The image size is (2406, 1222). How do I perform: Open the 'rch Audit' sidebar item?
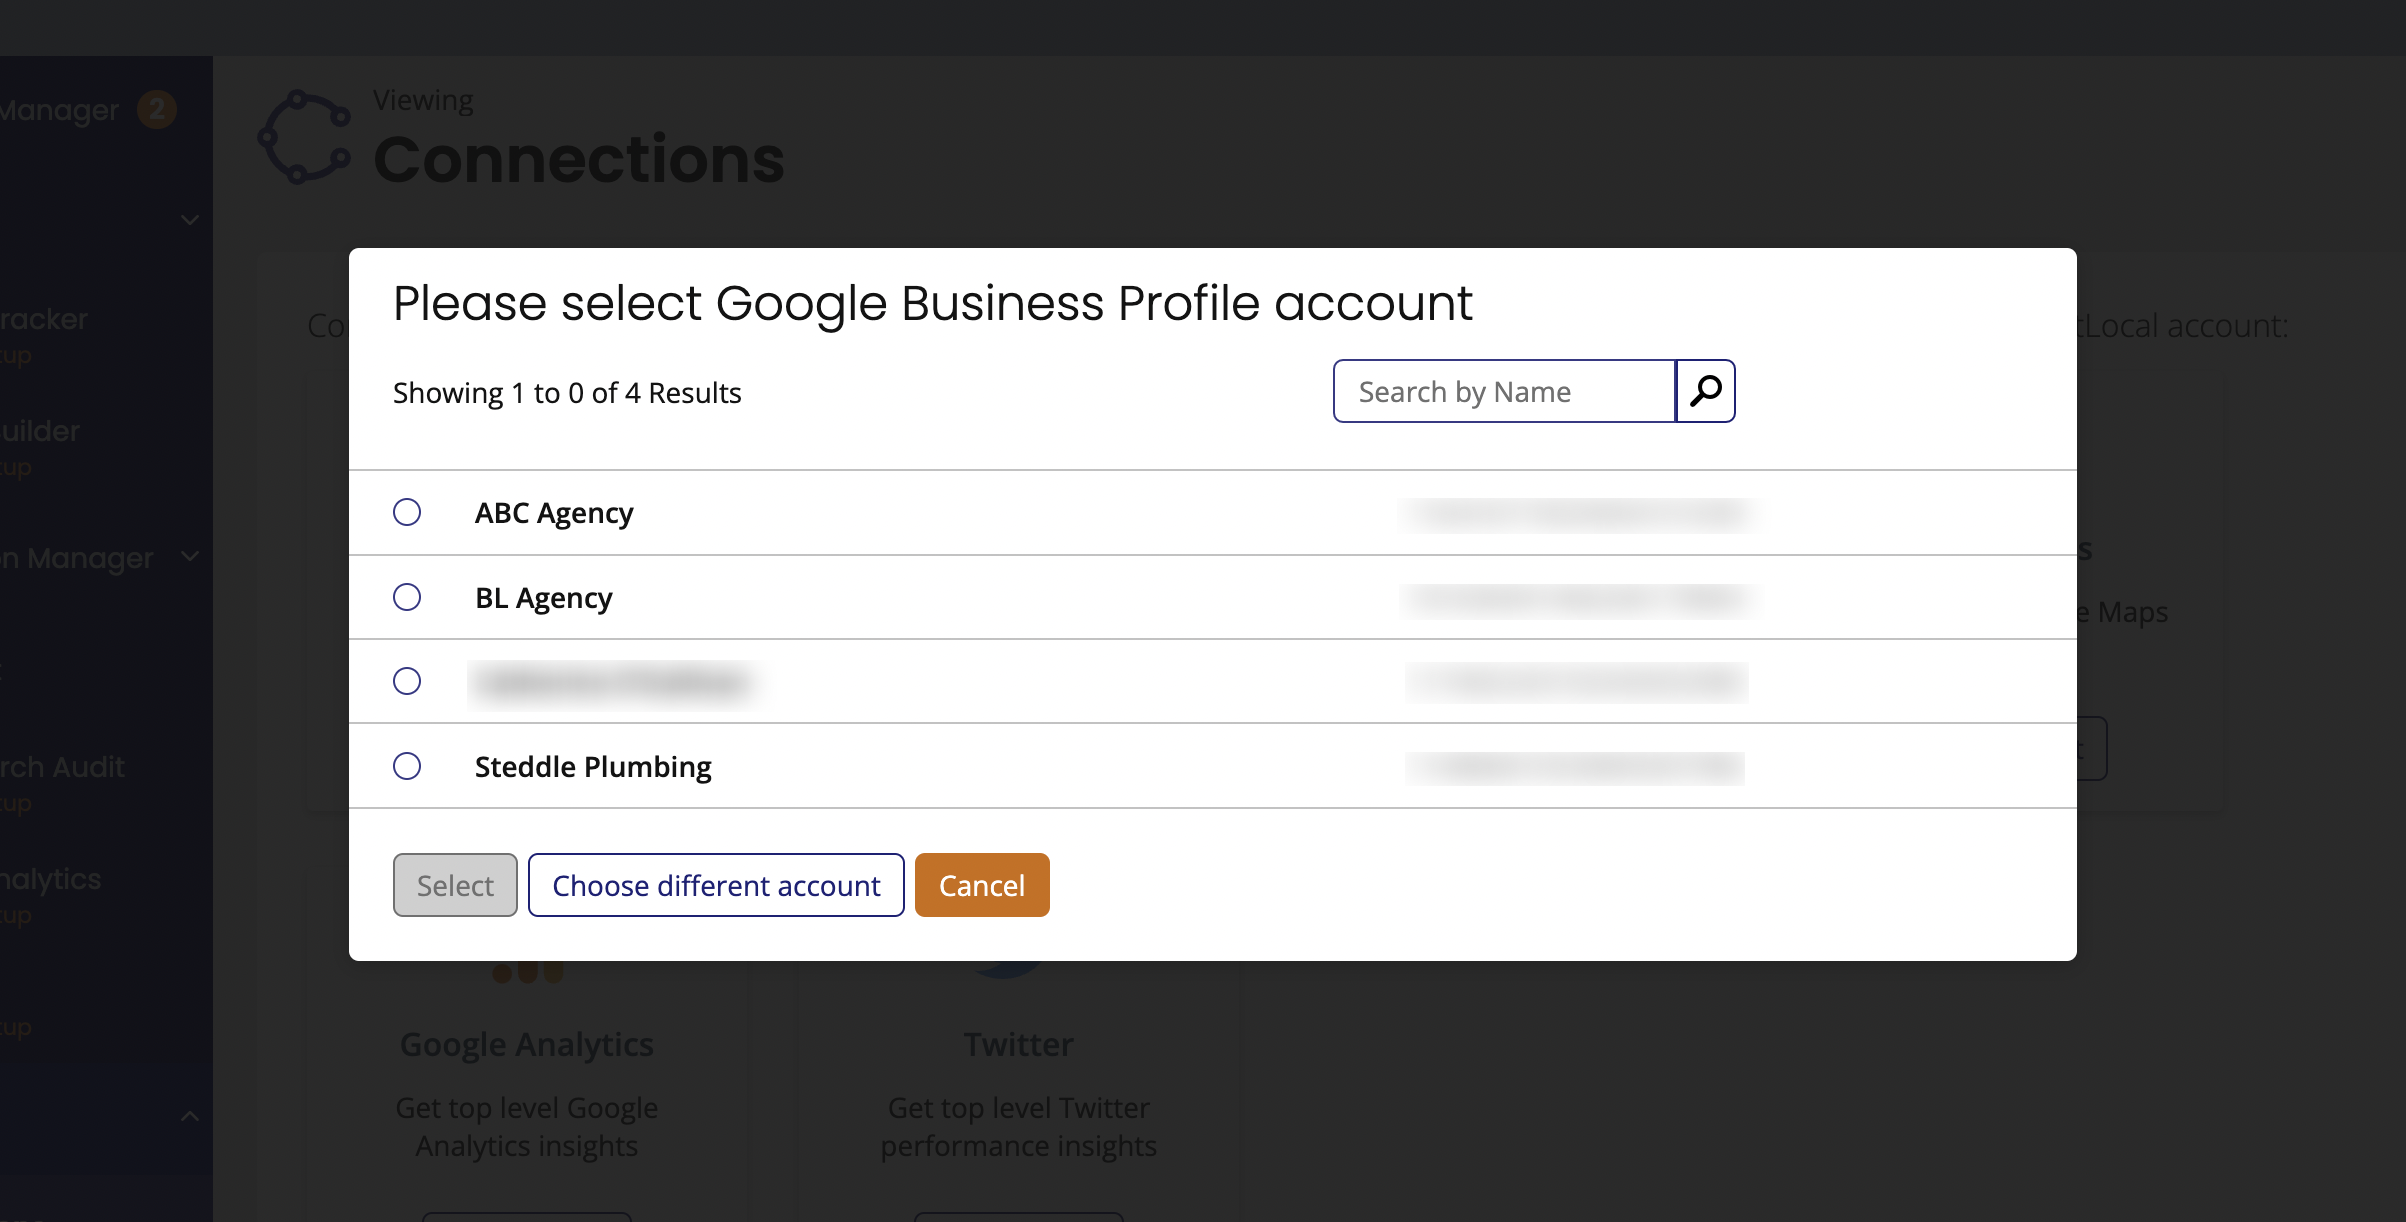(x=62, y=767)
